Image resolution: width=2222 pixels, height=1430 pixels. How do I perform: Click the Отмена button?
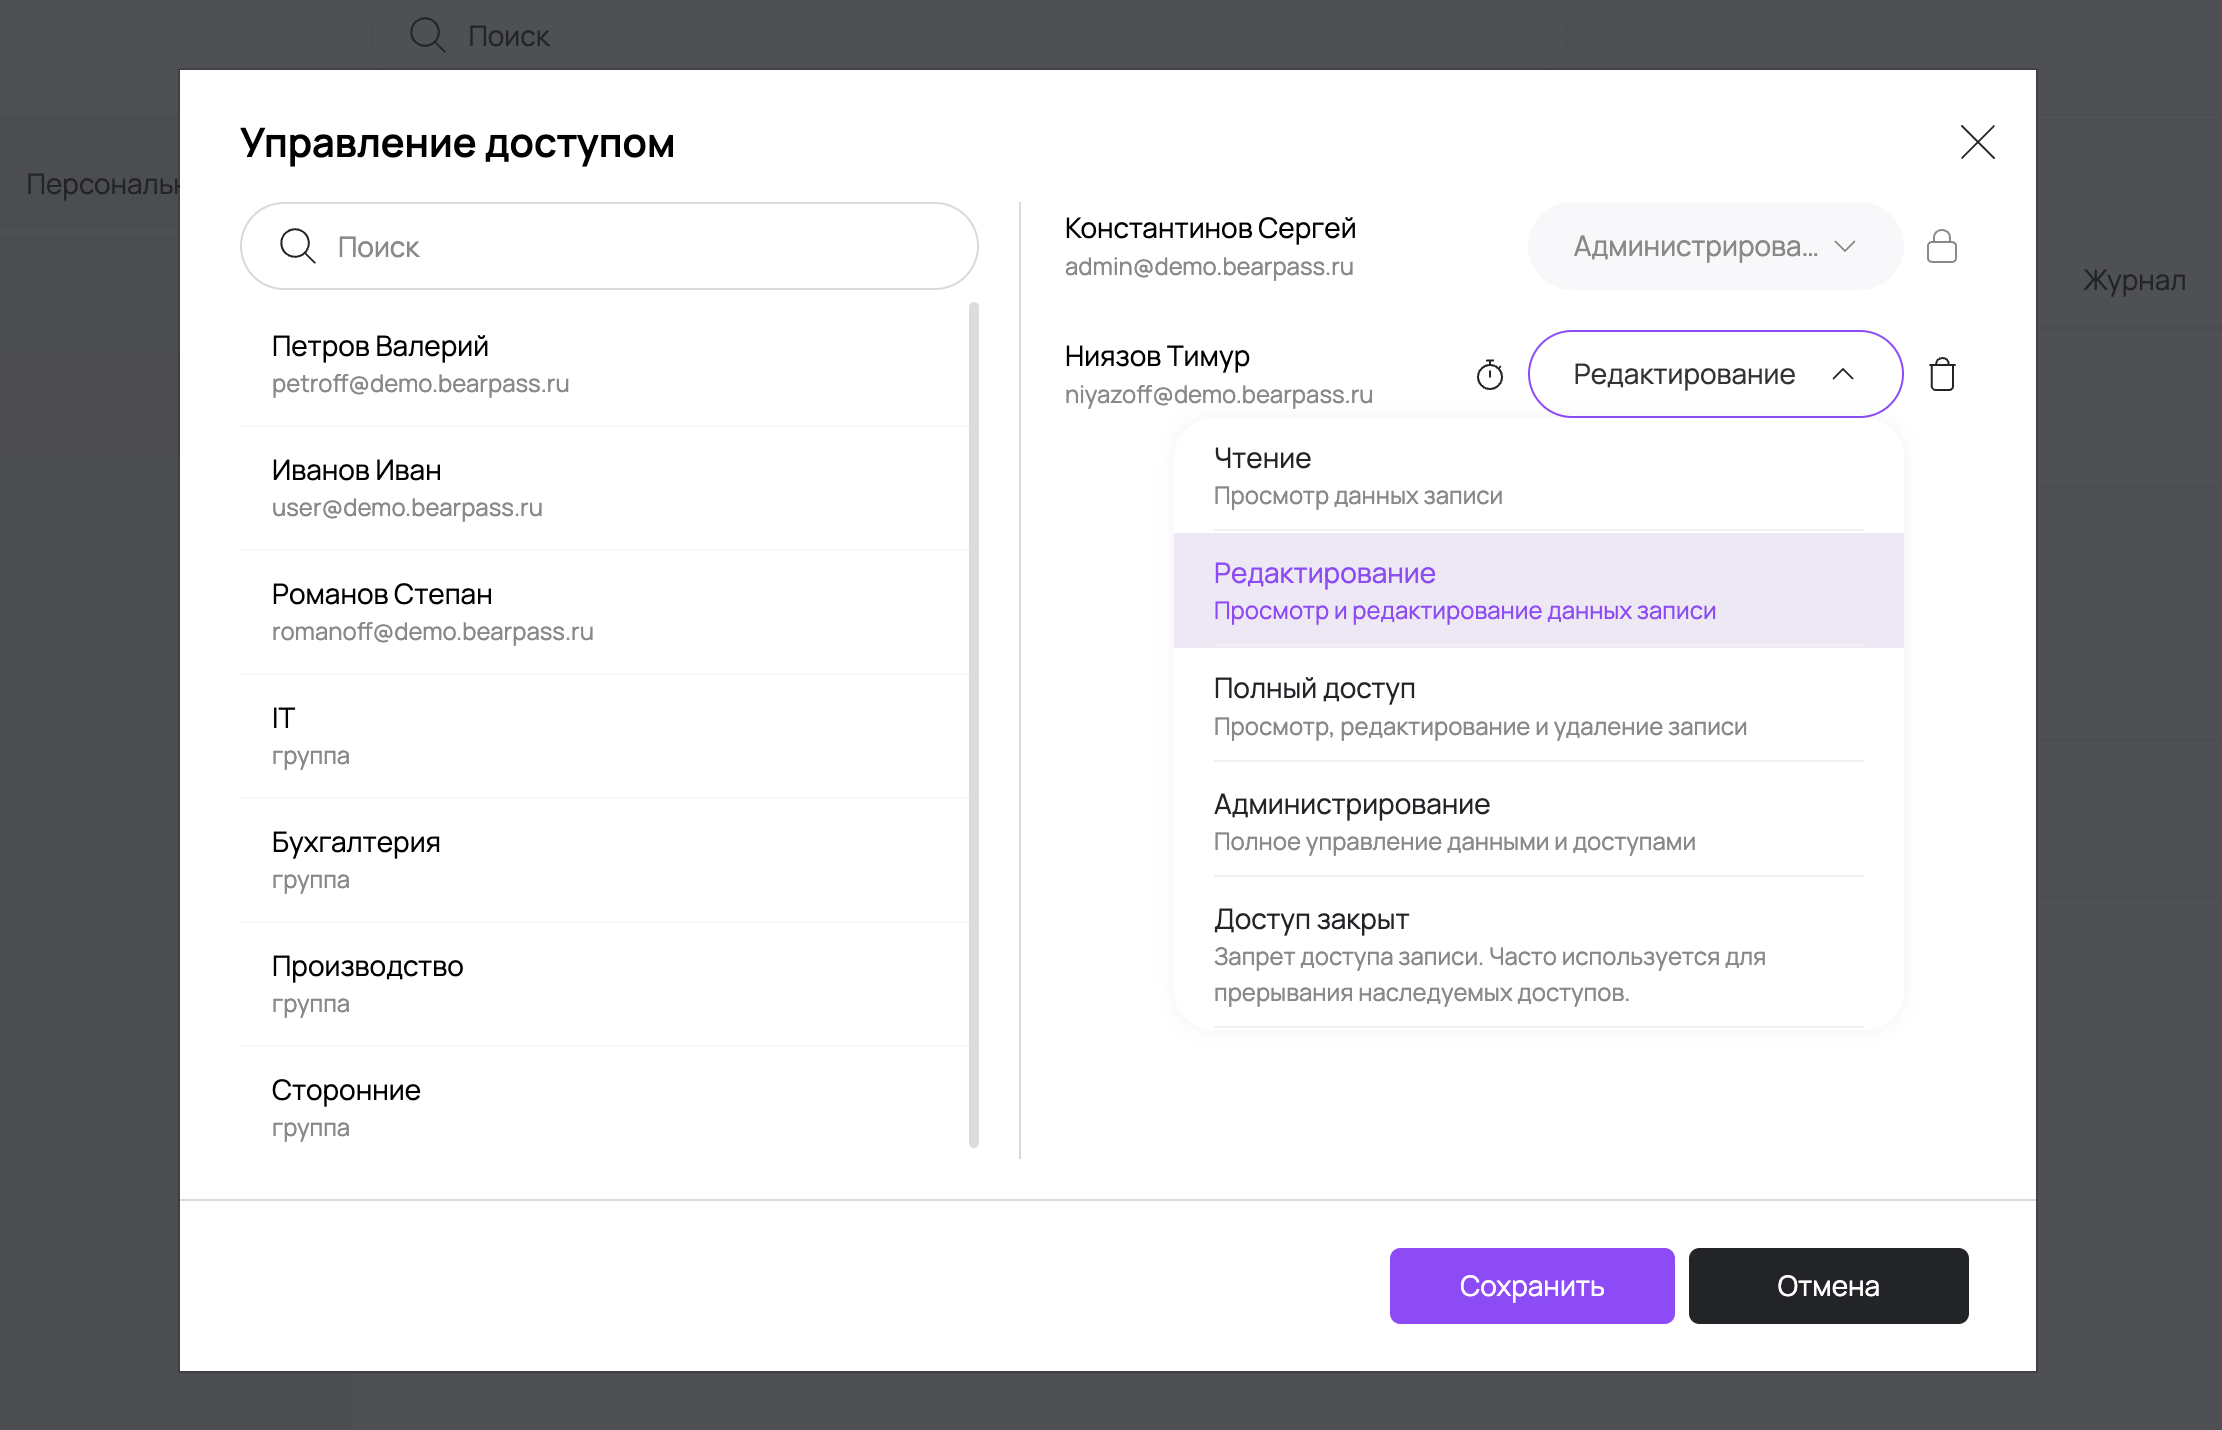pos(1828,1286)
